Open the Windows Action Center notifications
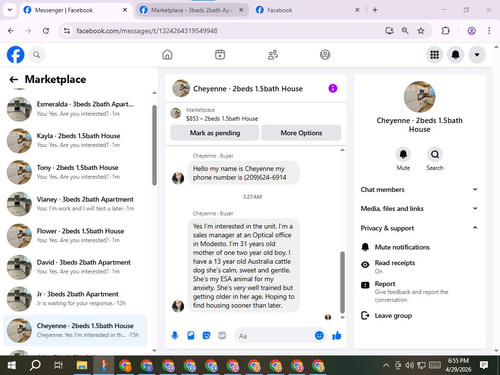 [x=484, y=365]
